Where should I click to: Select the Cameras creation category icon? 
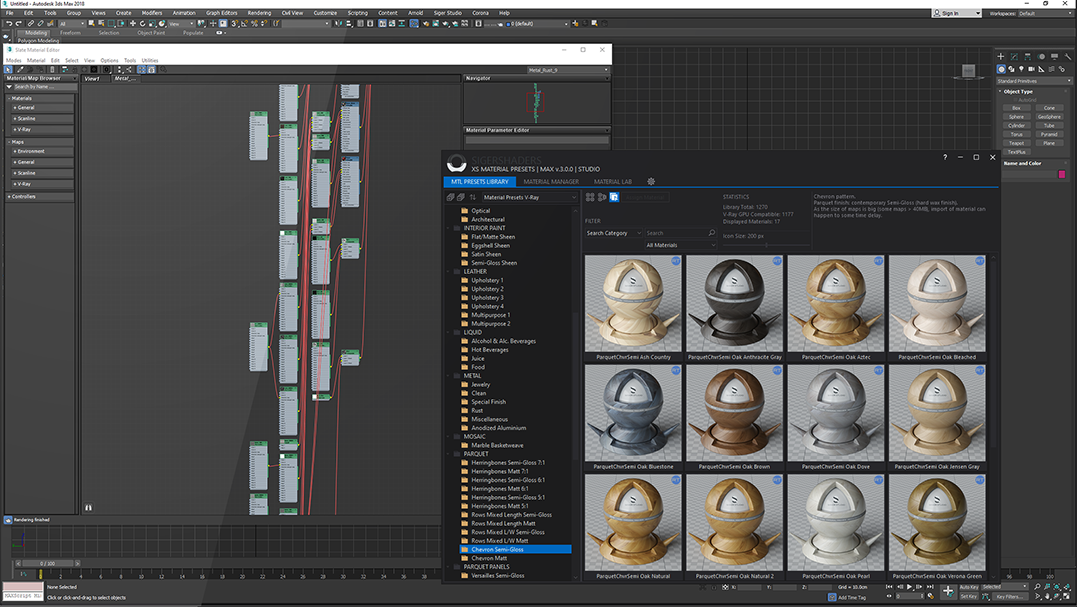pos(1031,69)
